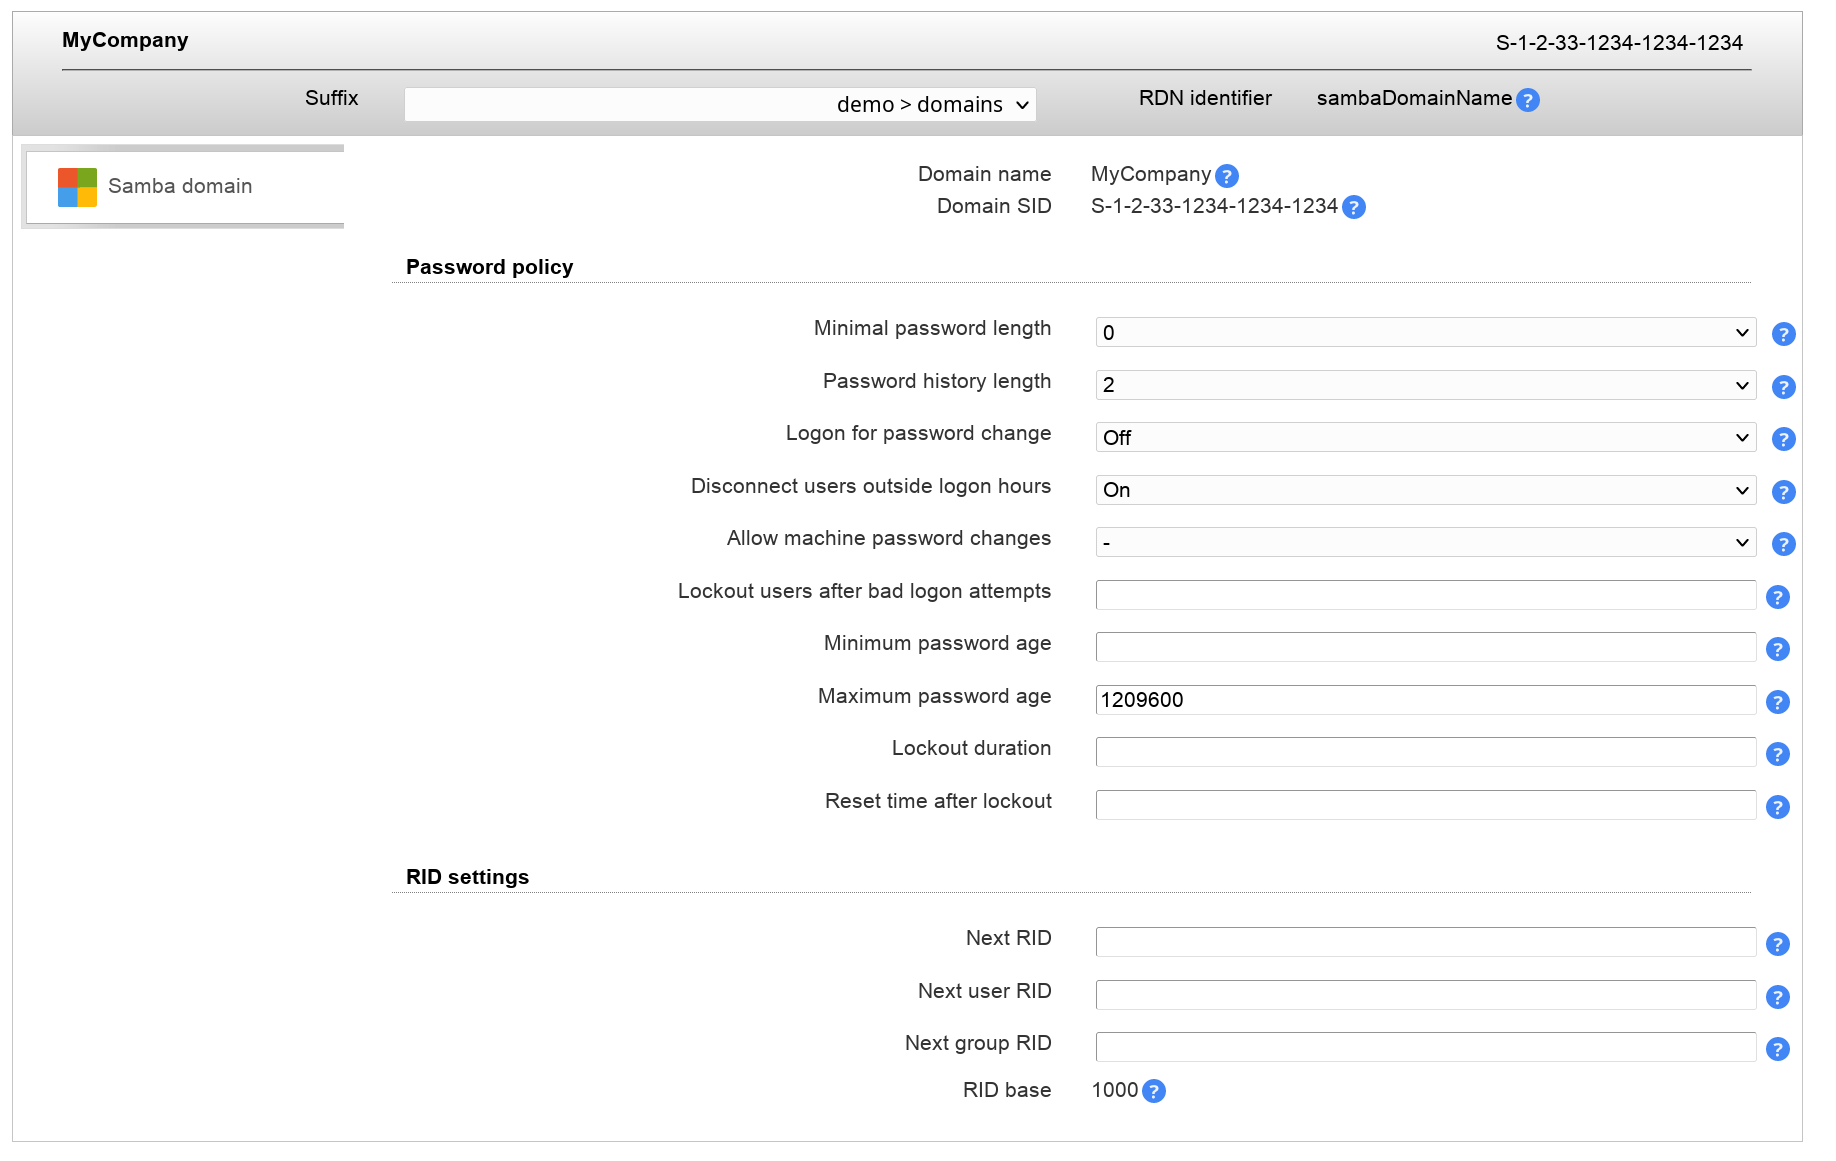Click the Minimum password age text box
This screenshot has width=1836, height=1161.
click(x=1425, y=647)
